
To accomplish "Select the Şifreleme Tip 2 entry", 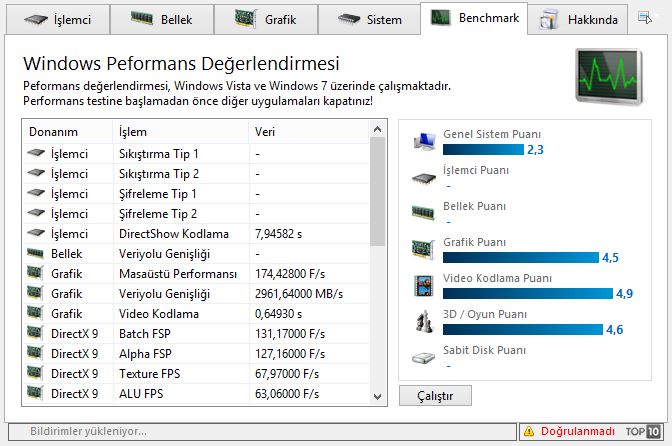I will [158, 214].
